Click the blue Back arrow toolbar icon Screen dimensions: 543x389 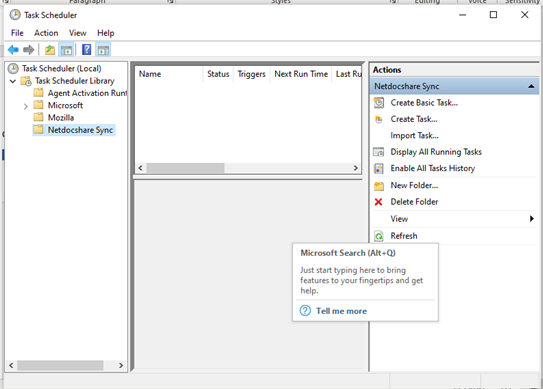[x=13, y=50]
